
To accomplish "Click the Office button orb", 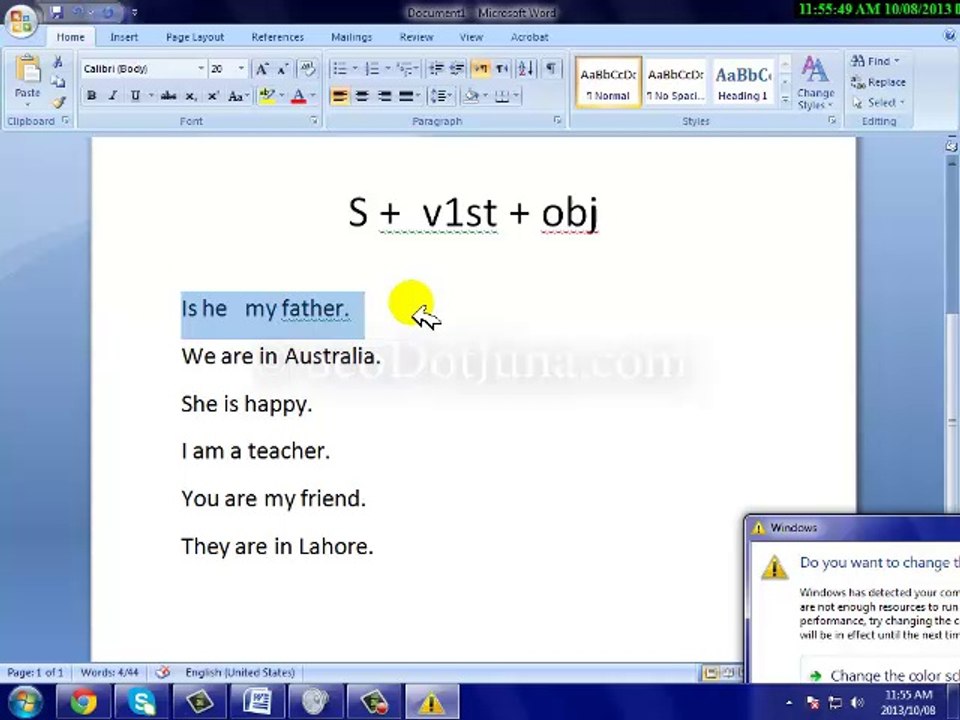I will 21,21.
